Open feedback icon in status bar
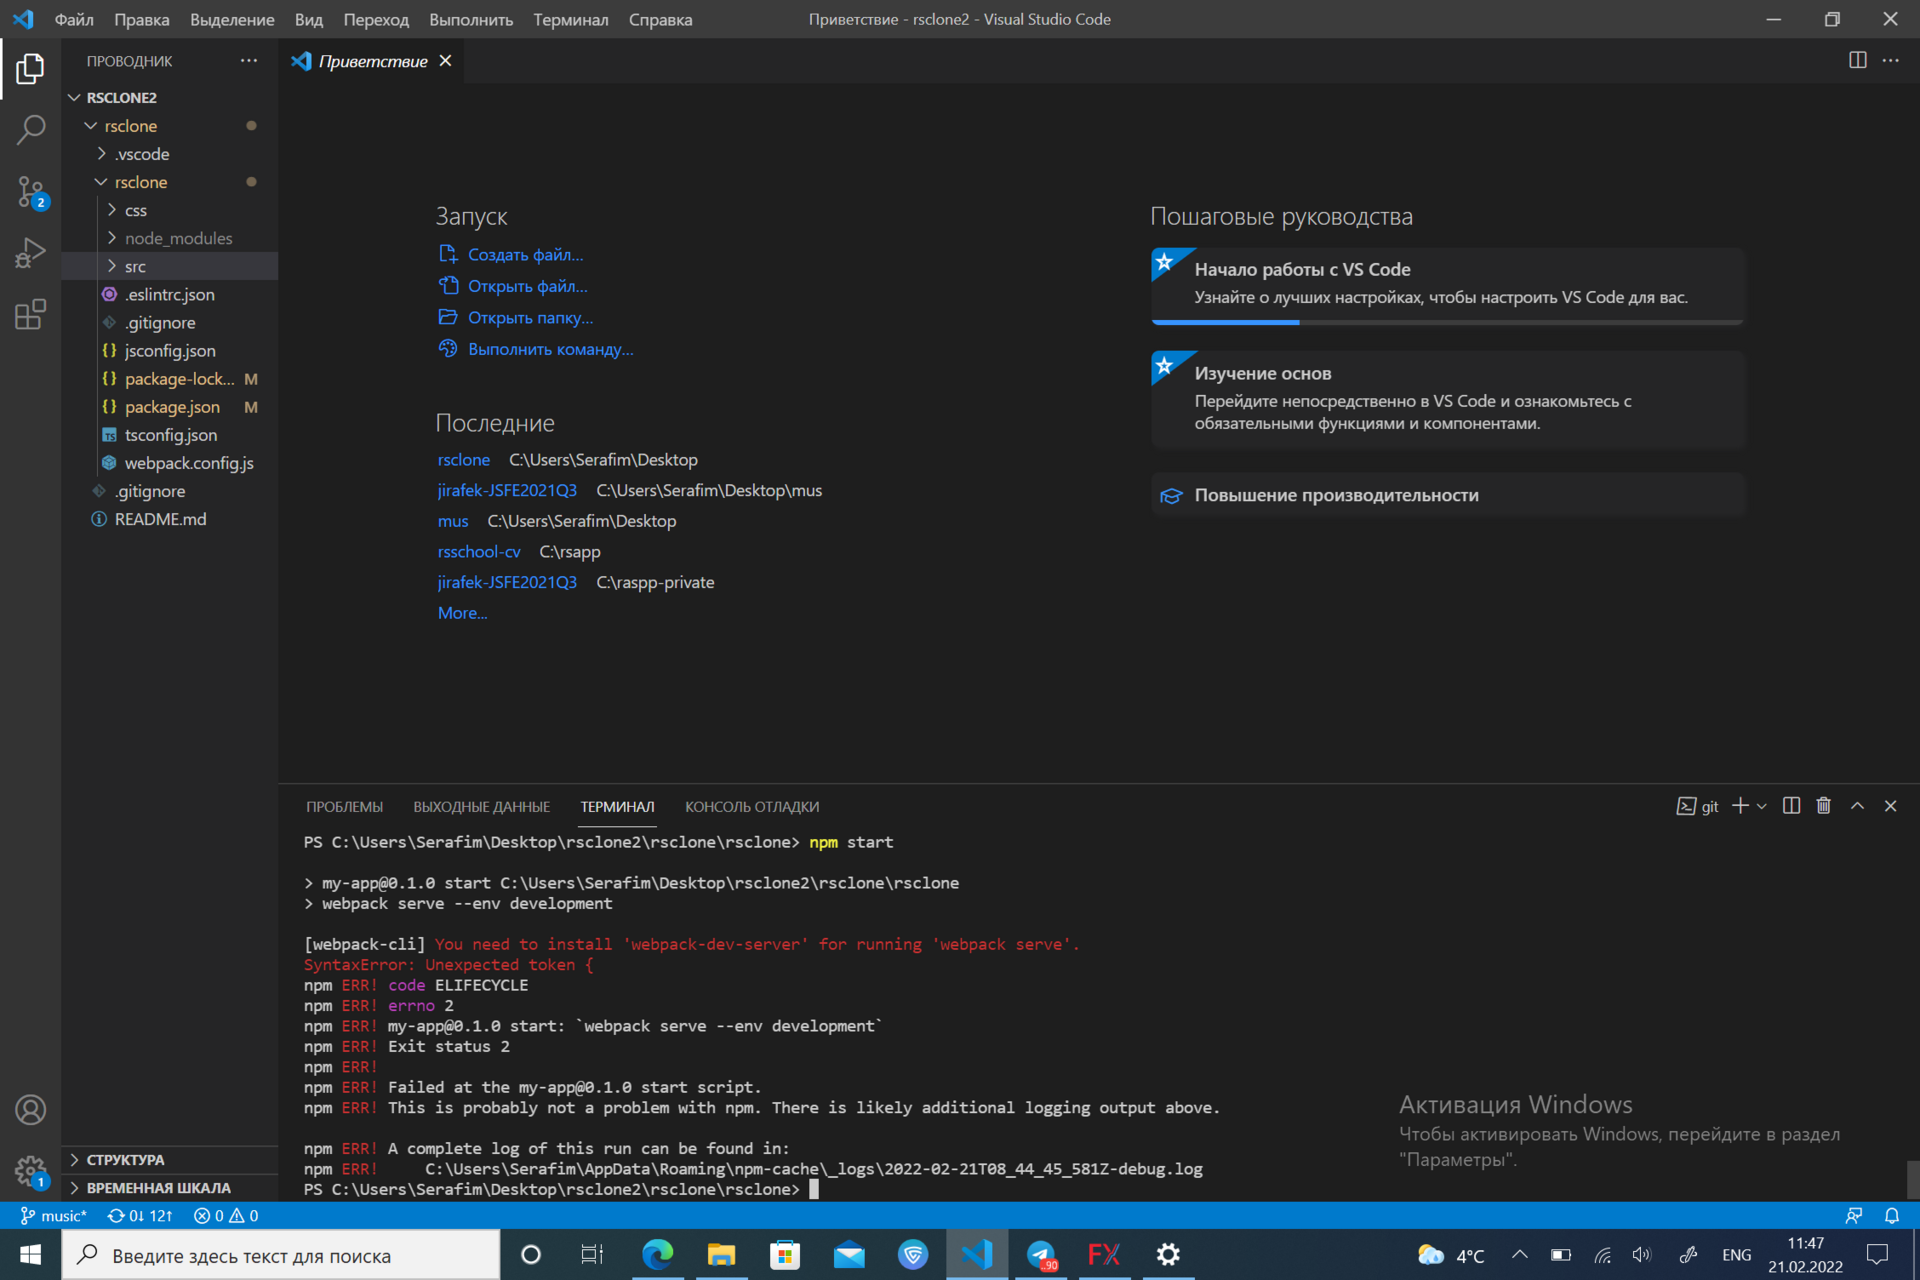 pos(1854,1216)
